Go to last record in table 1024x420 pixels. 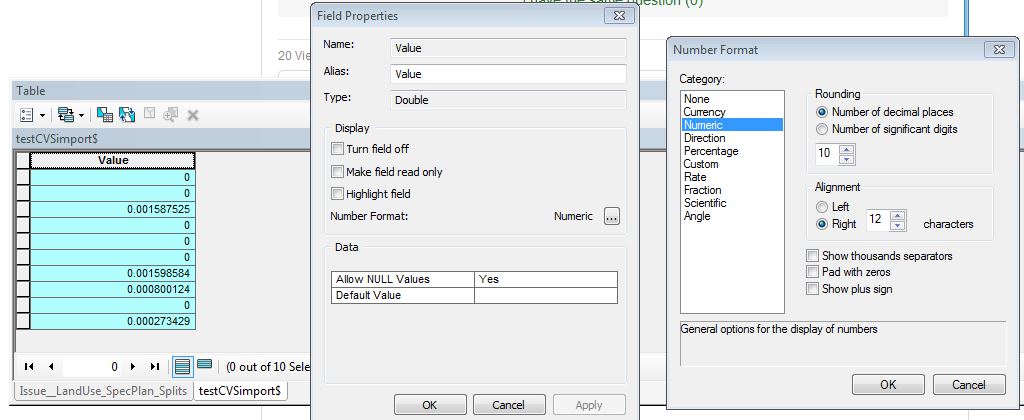click(155, 367)
